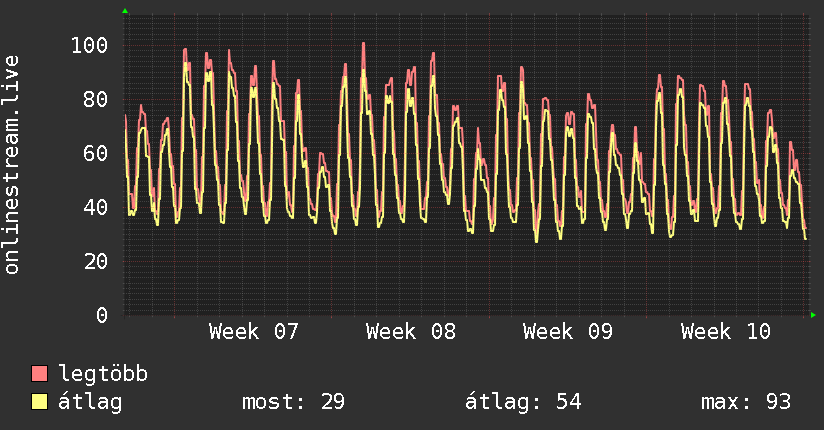Click the Week 10 axis label

[726, 332]
